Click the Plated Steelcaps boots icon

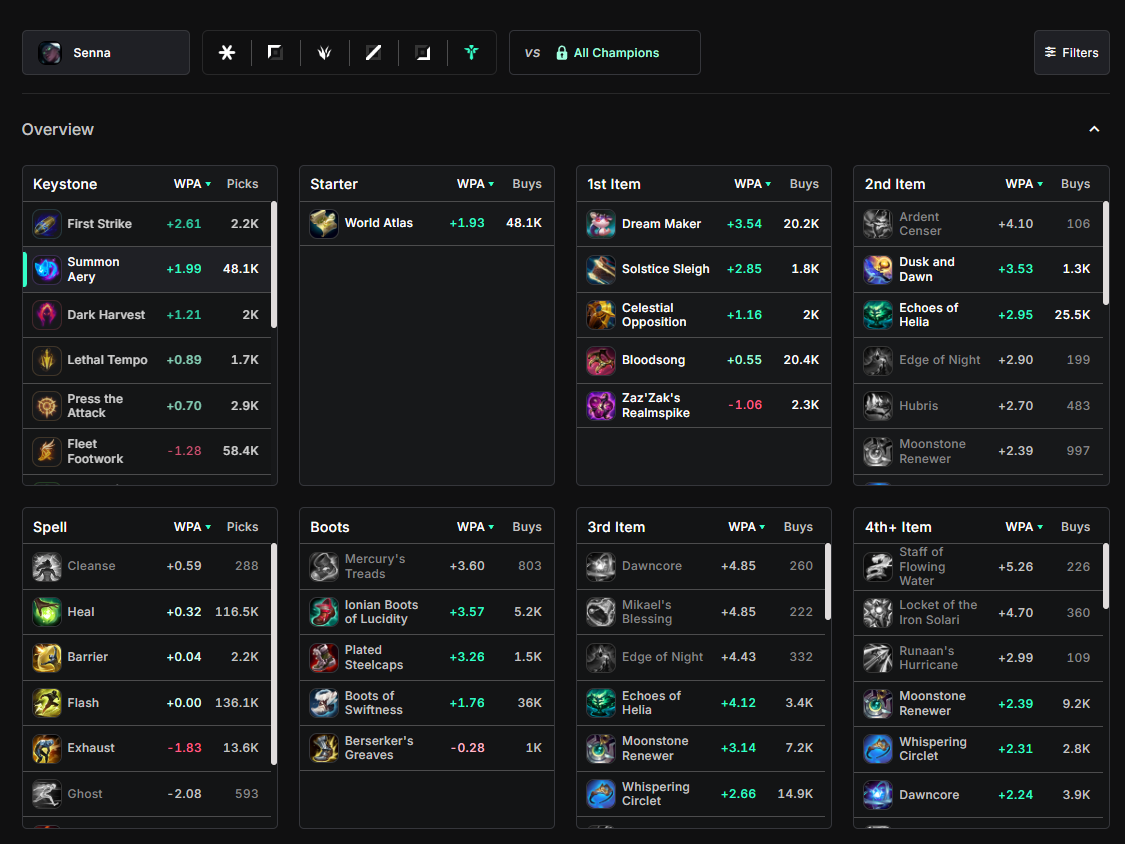pyautogui.click(x=324, y=657)
